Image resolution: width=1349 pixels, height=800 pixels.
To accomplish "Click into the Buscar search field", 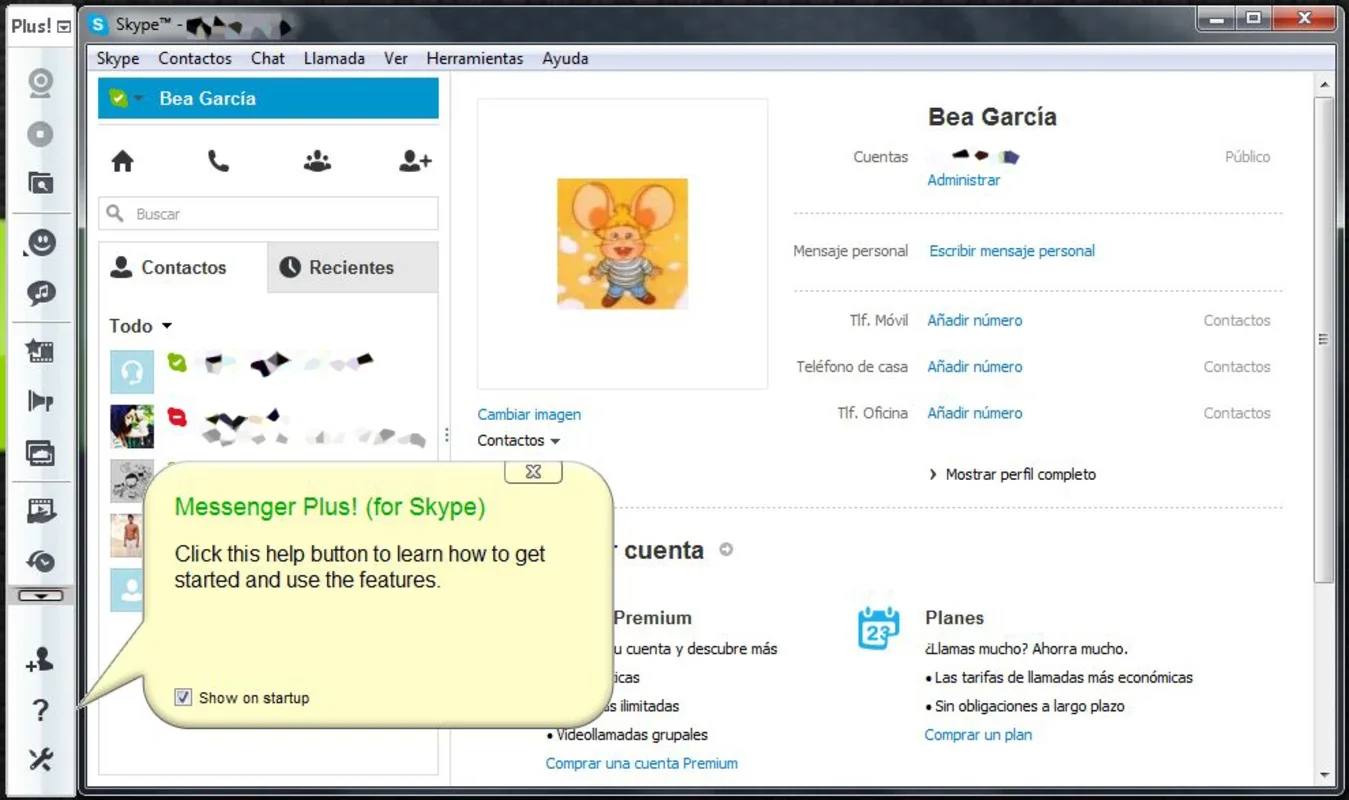I will pyautogui.click(x=268, y=214).
